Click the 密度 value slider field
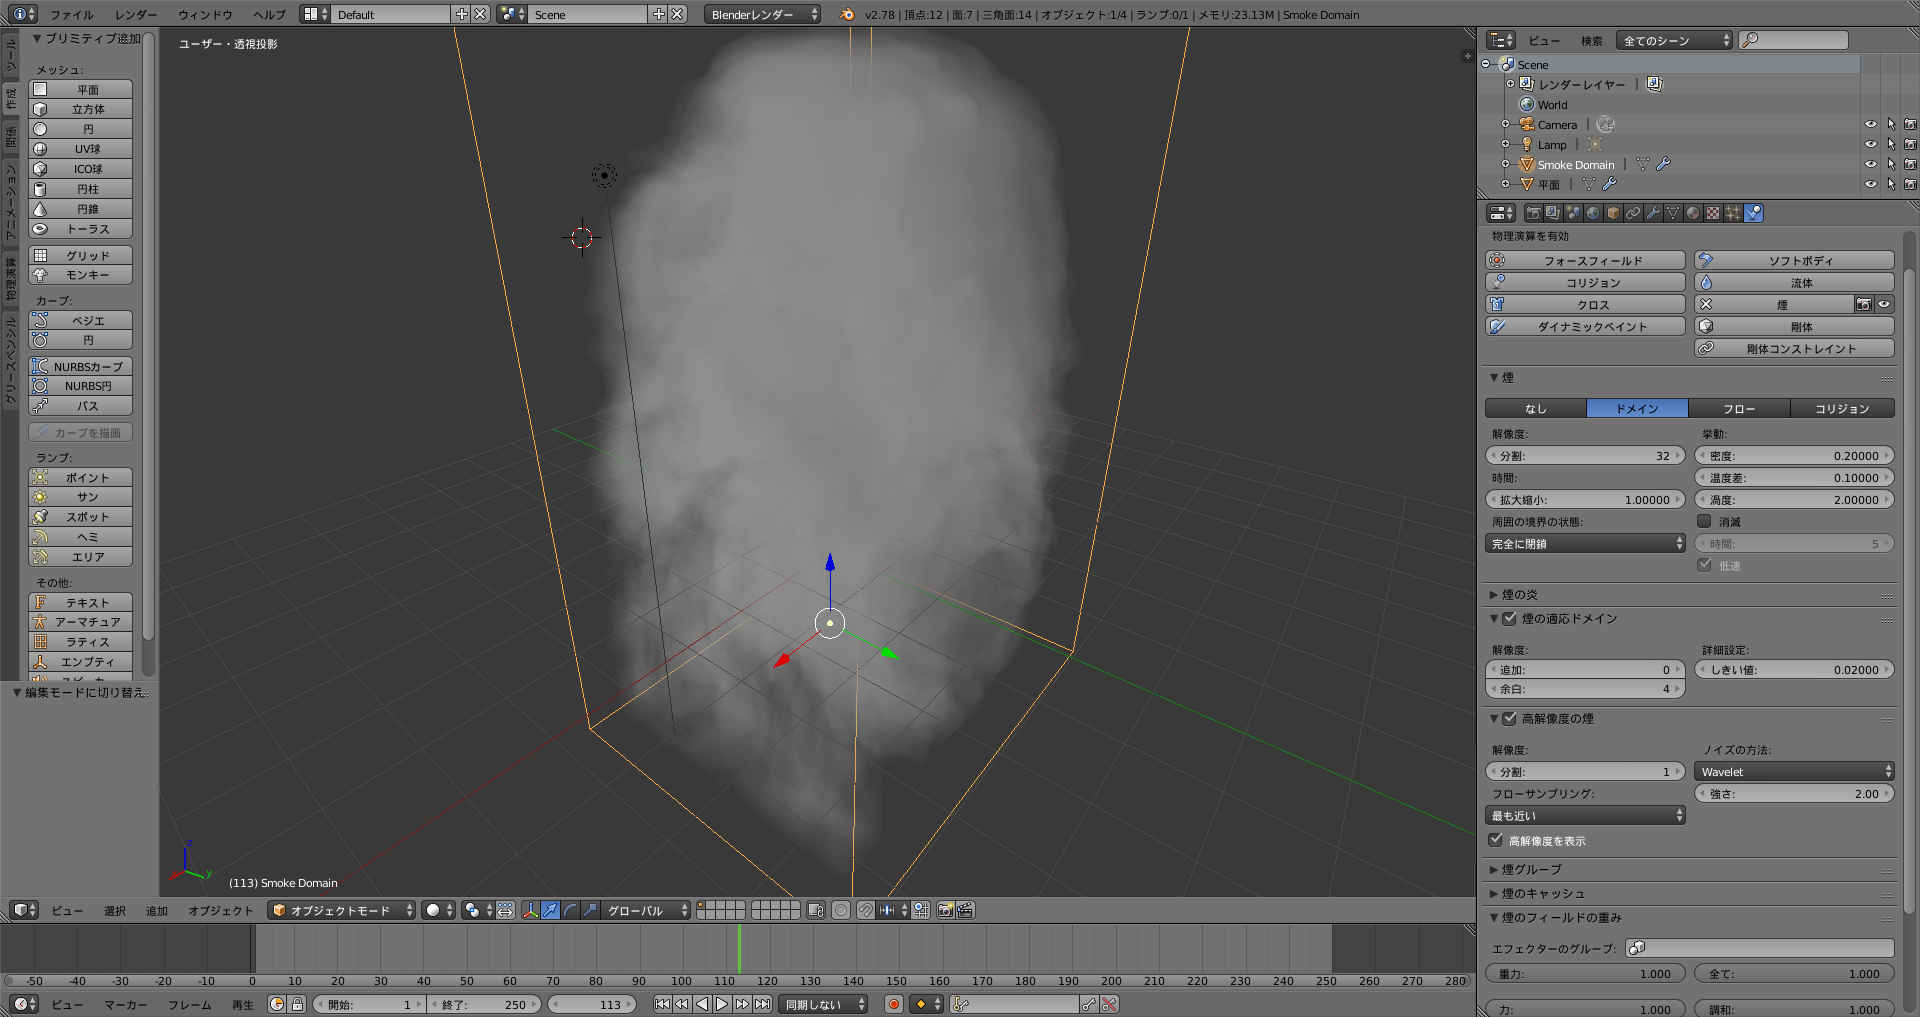Screen dimensions: 1920x1017 click(x=1794, y=455)
